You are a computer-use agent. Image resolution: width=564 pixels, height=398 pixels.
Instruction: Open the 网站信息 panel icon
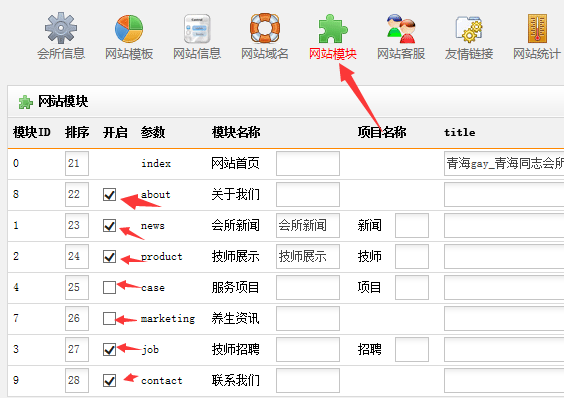pyautogui.click(x=197, y=28)
